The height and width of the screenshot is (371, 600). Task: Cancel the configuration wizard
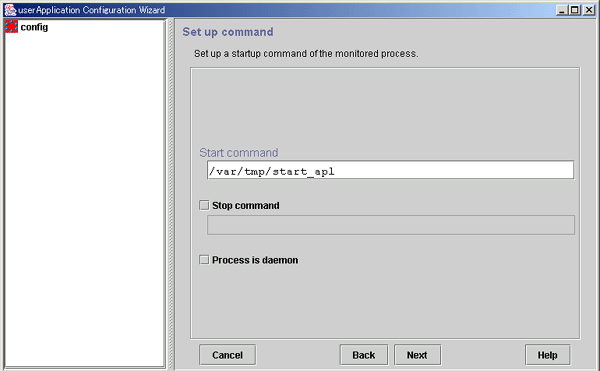[227, 355]
